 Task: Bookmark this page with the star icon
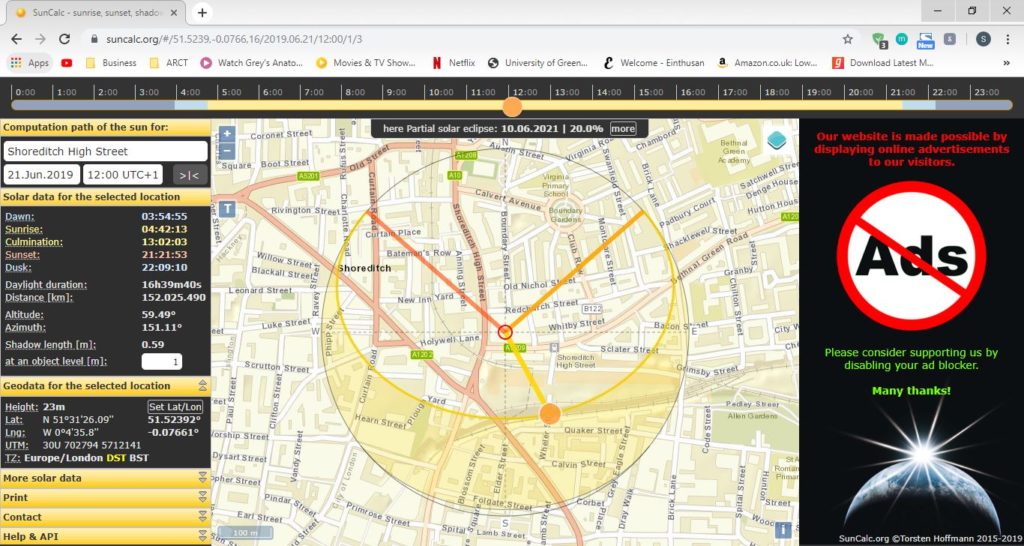(848, 39)
